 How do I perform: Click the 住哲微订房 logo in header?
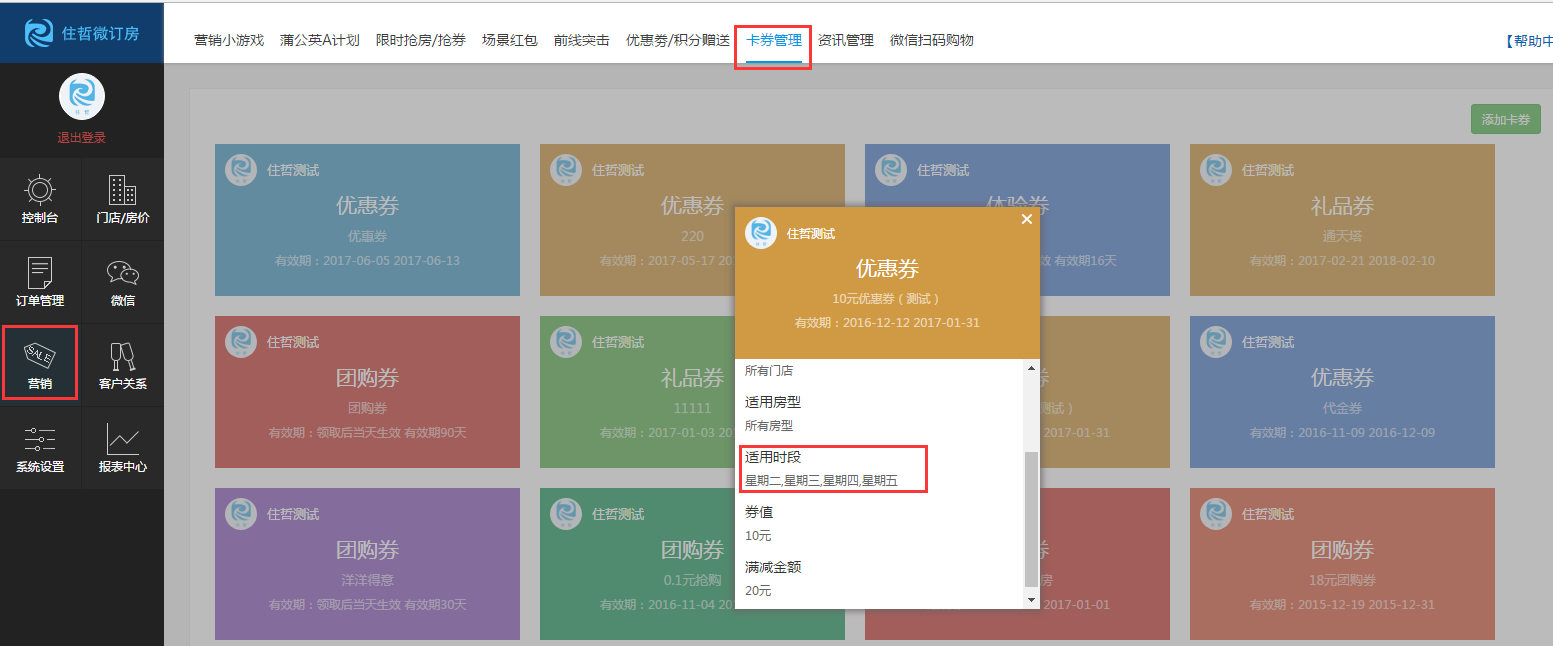pos(82,33)
